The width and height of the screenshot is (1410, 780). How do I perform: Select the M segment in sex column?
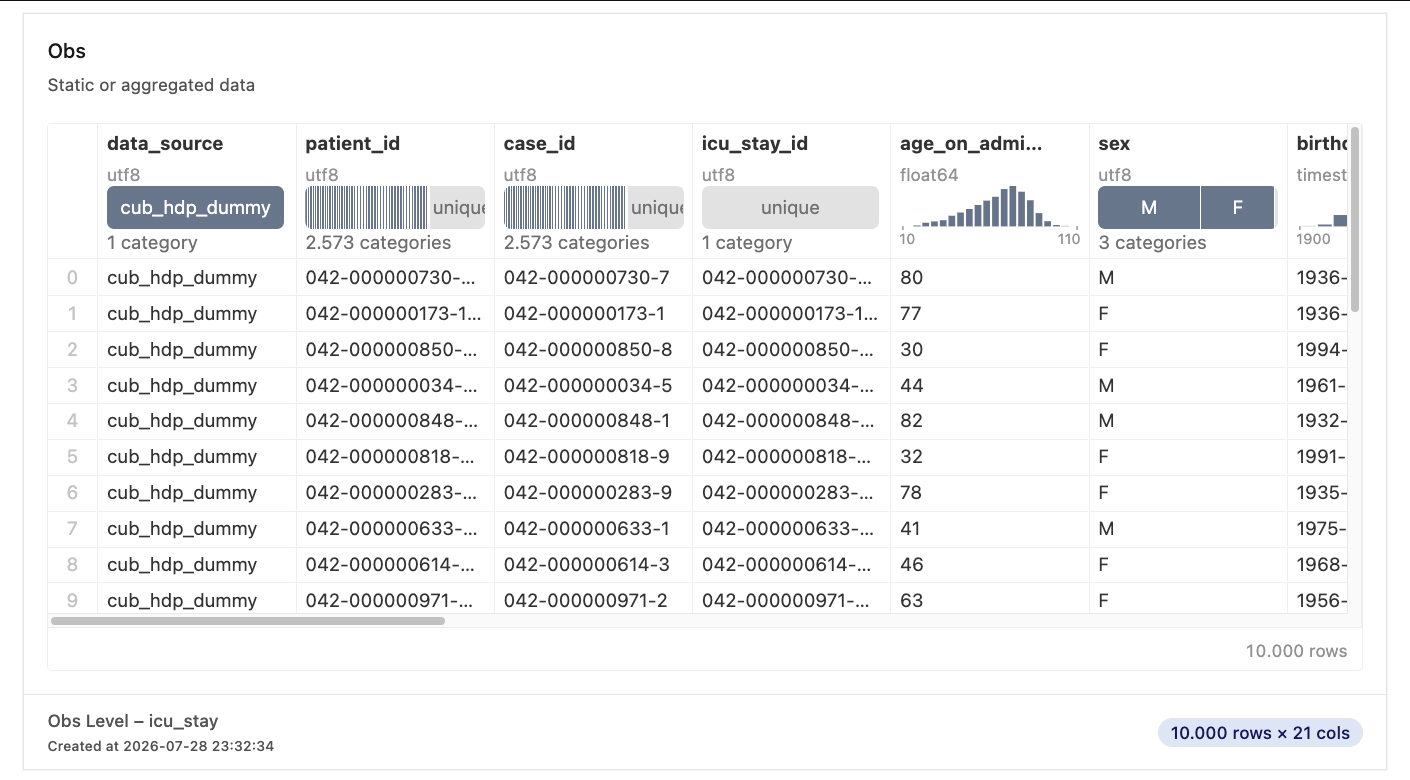(x=1149, y=207)
